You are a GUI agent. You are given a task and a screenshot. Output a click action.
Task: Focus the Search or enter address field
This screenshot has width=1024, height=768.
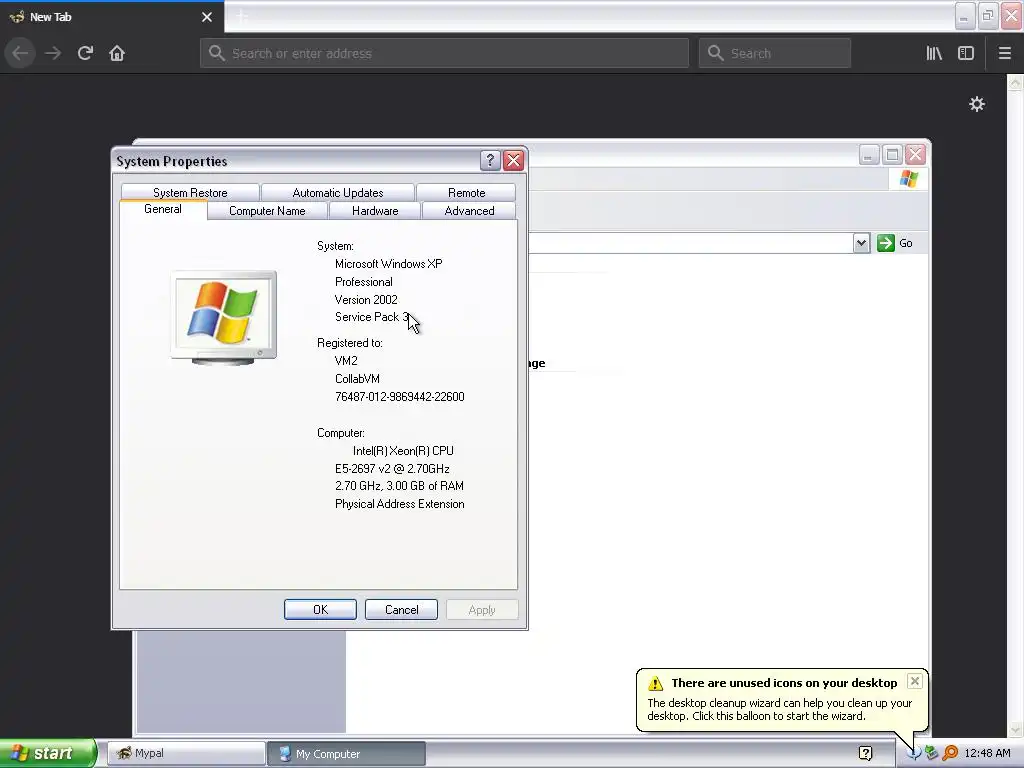tap(445, 54)
